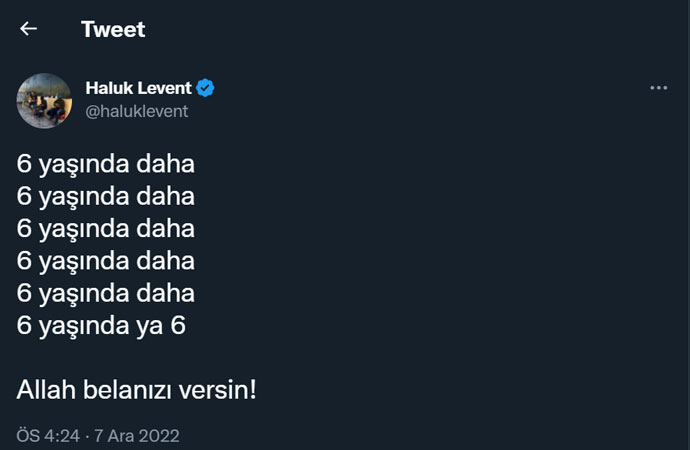Image resolution: width=690 pixels, height=450 pixels.
Task: Click the third "6 yaşında daha" line
Action: tap(105, 228)
